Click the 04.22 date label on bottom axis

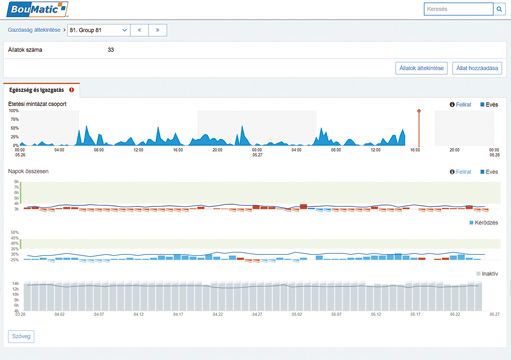pyautogui.click(x=218, y=314)
